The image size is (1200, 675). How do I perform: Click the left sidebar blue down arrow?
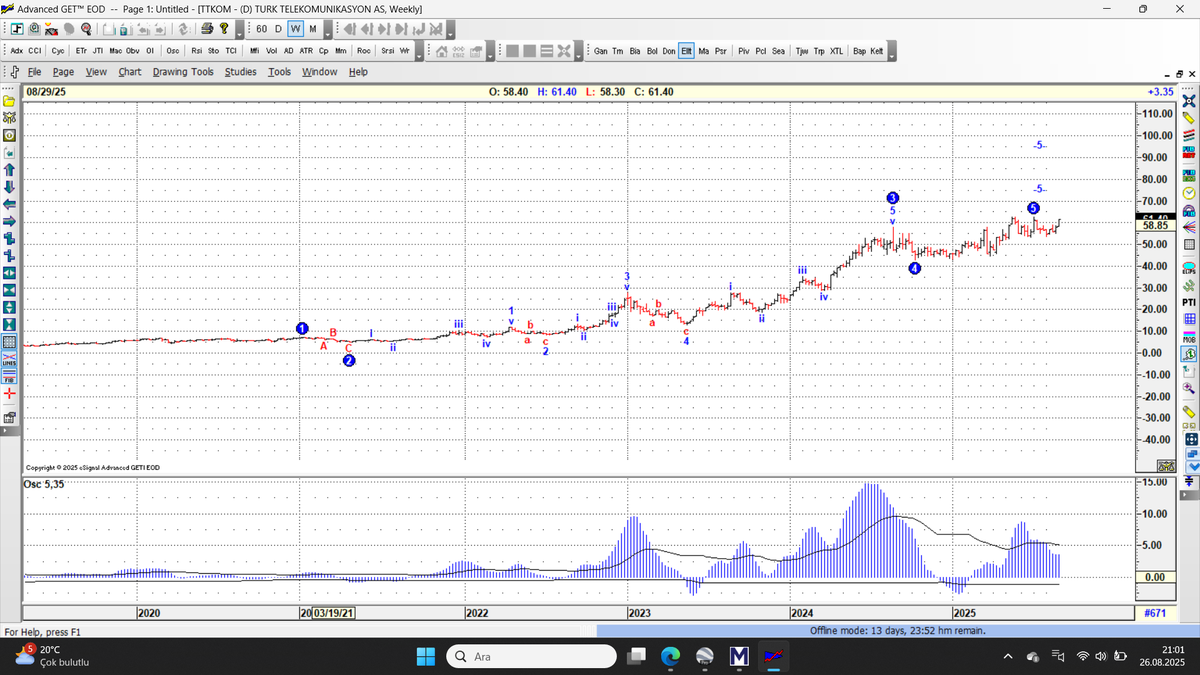pyautogui.click(x=9, y=186)
